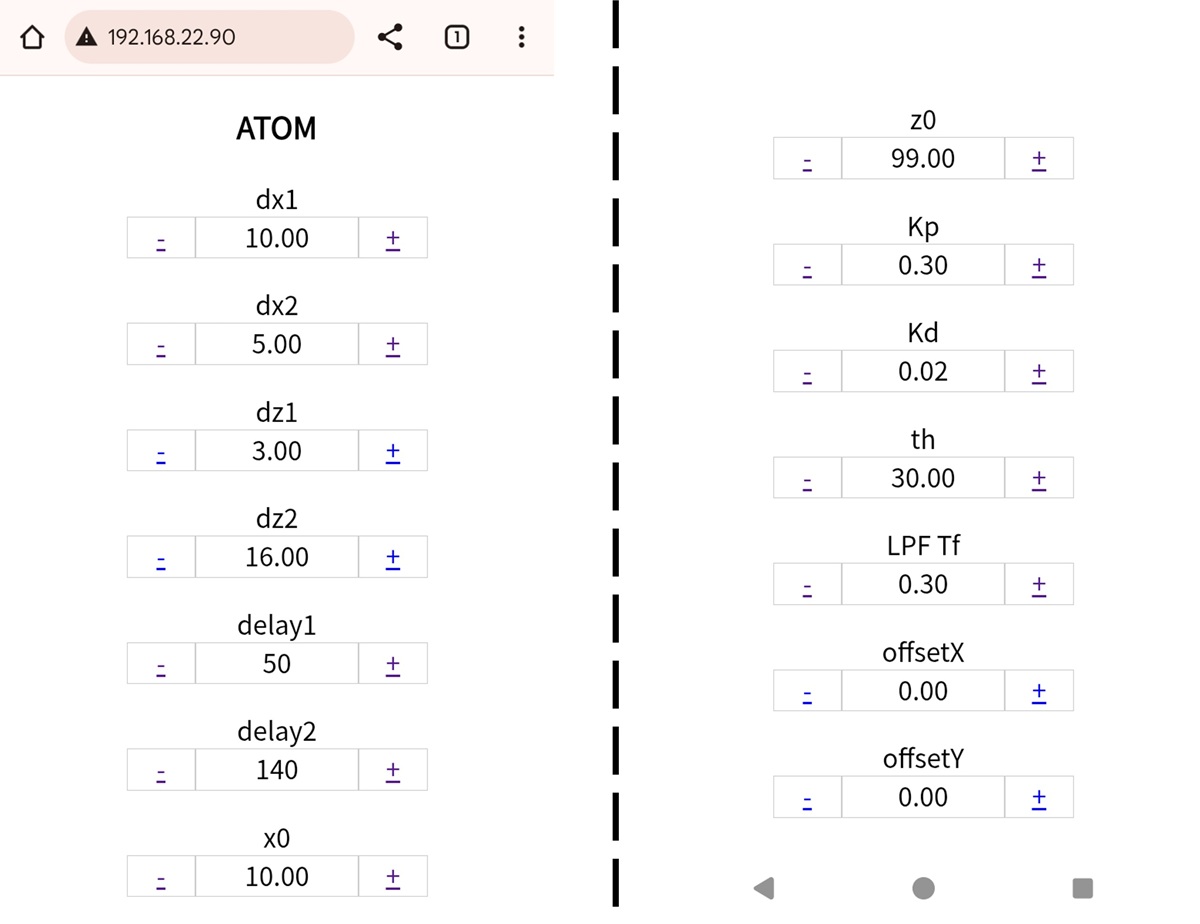Increase dx1 with the plus link
Image resolution: width=1200 pixels, height=924 pixels.
tap(393, 239)
